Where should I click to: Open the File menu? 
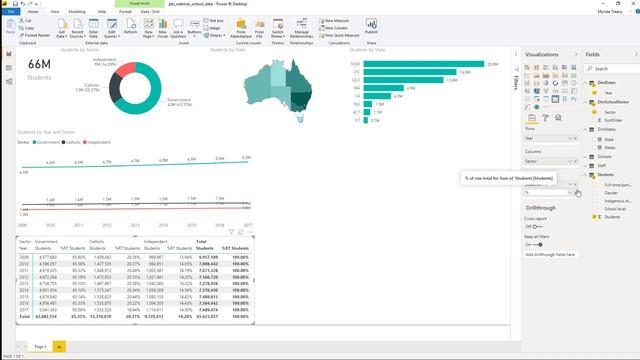click(11, 12)
